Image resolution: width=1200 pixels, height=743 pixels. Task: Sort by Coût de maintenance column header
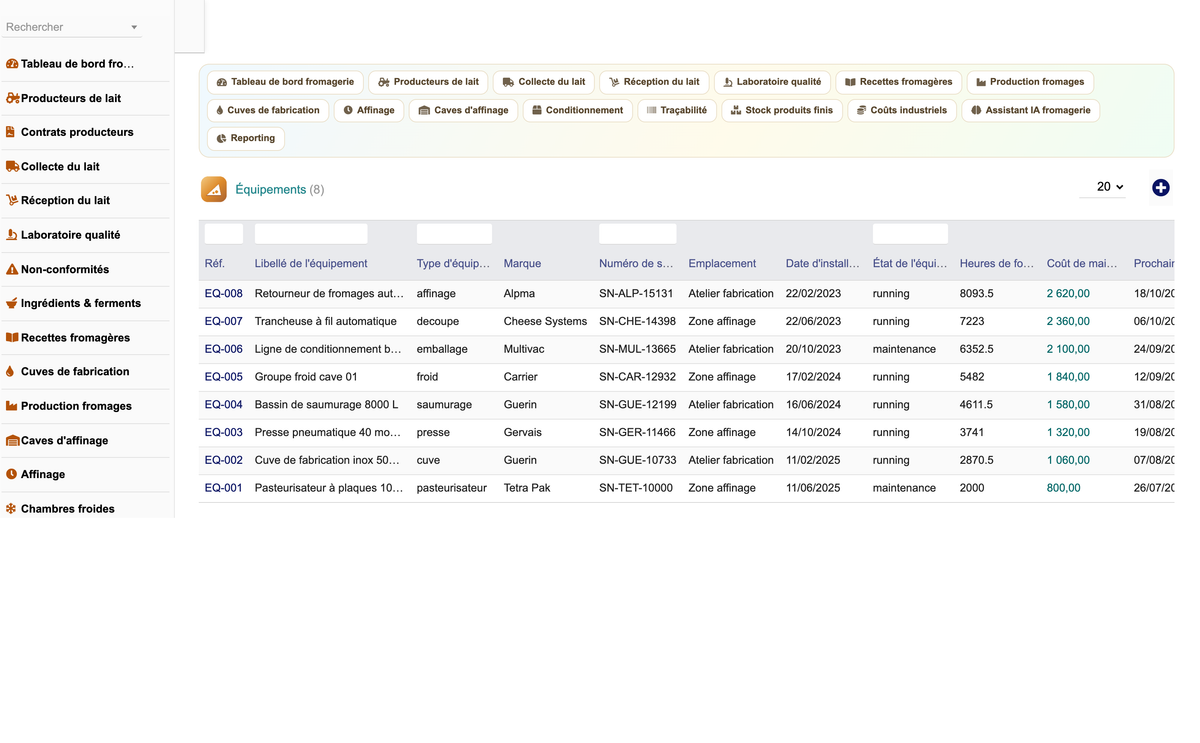click(x=1082, y=264)
